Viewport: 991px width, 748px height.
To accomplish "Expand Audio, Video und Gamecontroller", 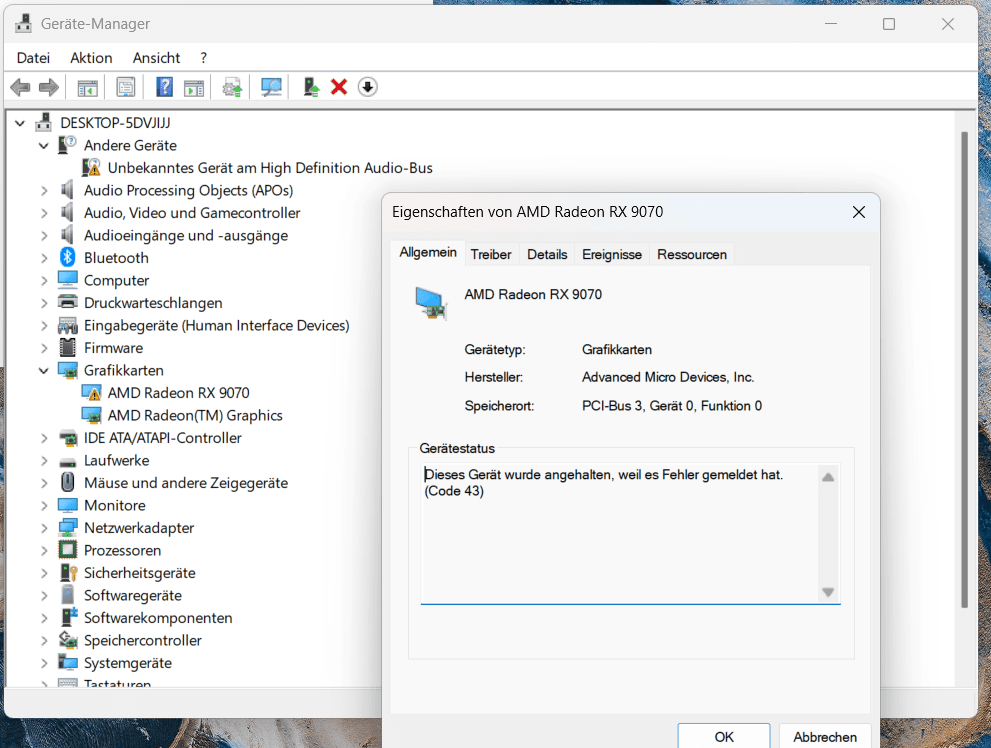I will (x=44, y=213).
